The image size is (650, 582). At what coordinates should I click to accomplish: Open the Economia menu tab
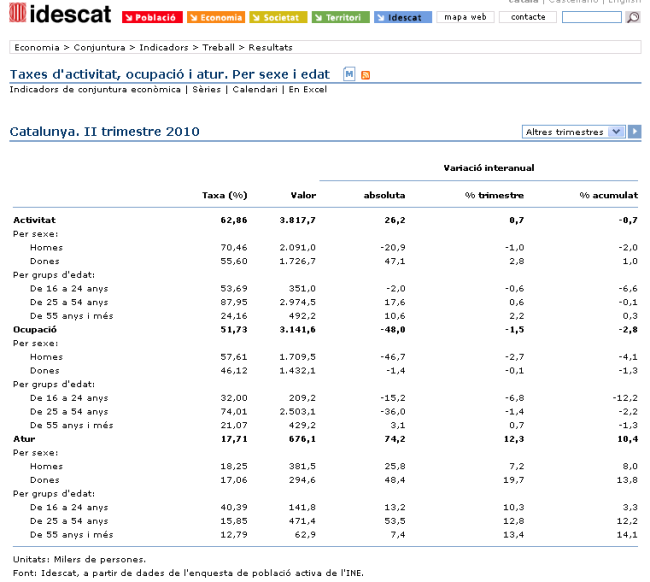(x=216, y=17)
